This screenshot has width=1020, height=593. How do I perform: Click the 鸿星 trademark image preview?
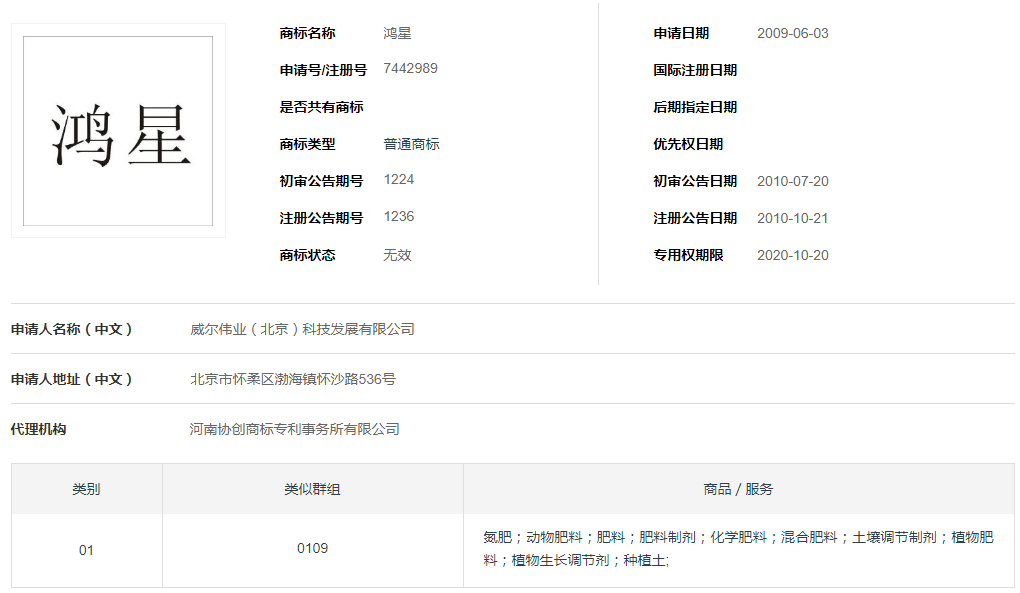(117, 128)
